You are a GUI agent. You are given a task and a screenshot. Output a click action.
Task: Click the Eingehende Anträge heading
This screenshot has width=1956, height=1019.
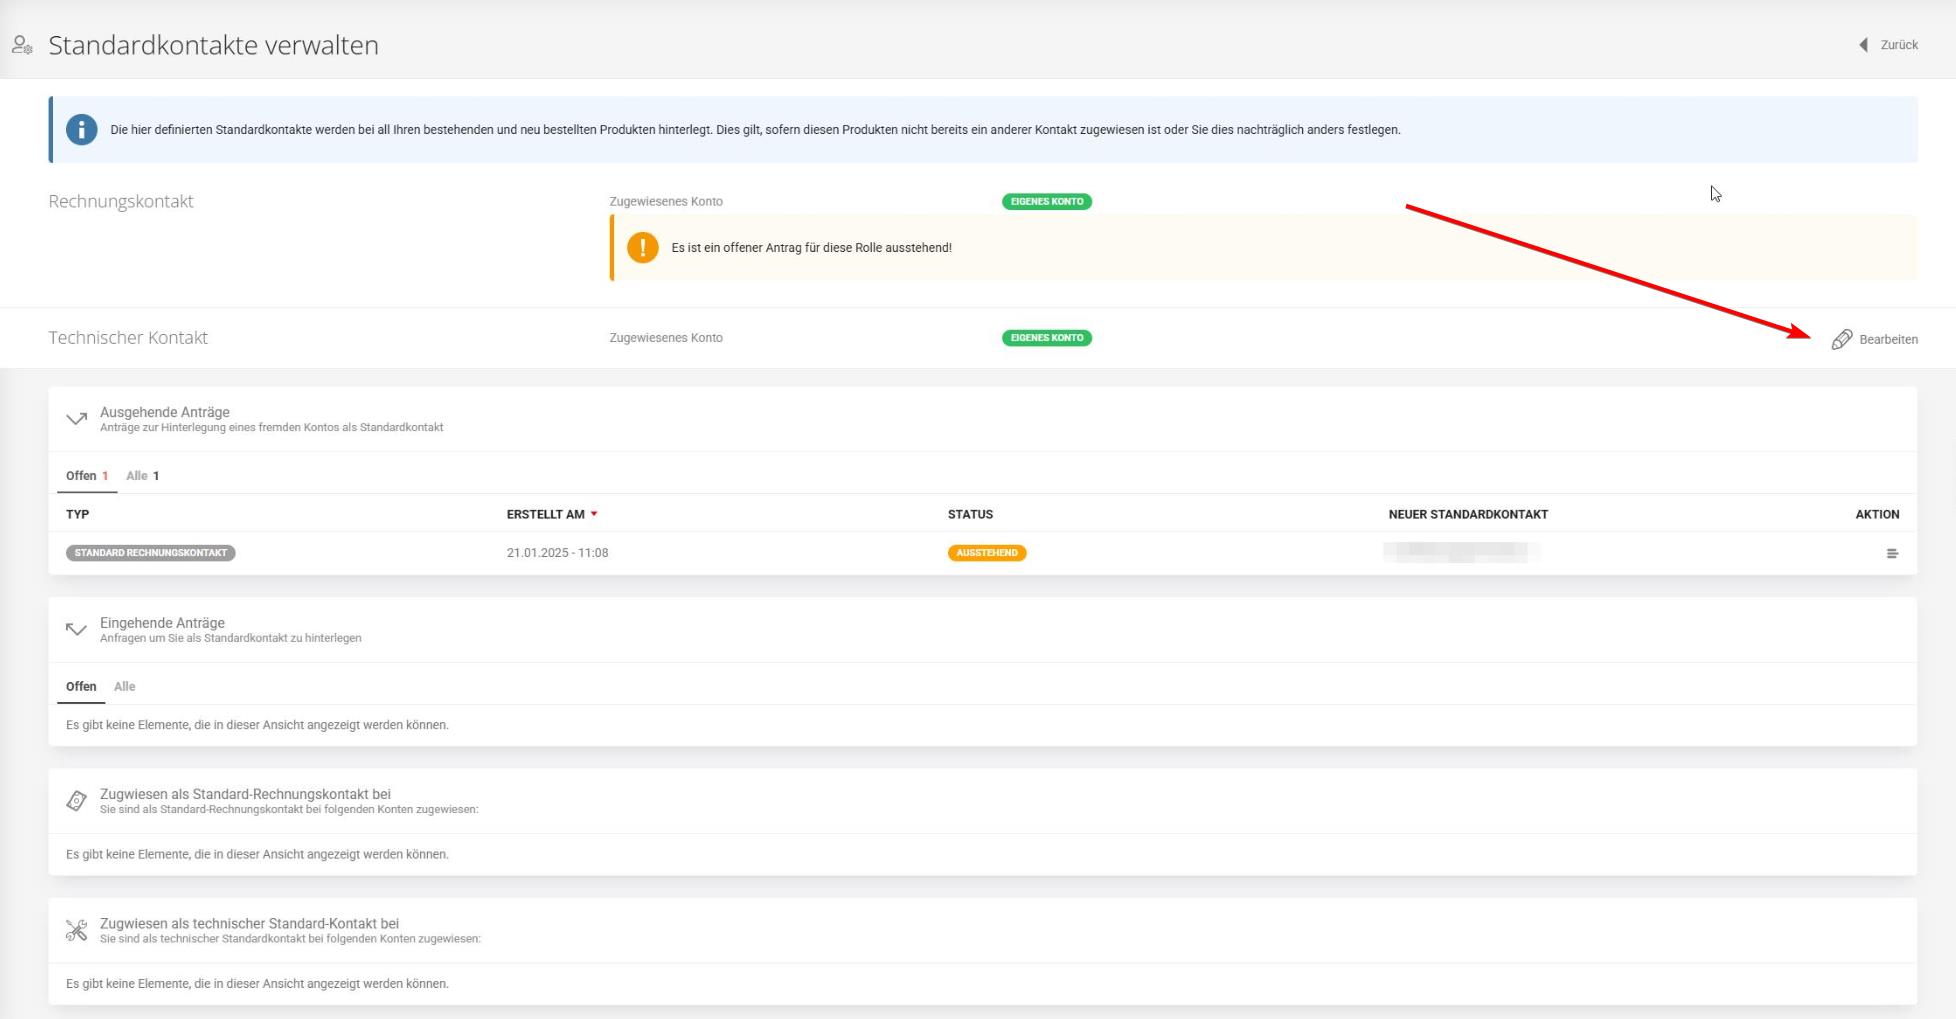(162, 623)
